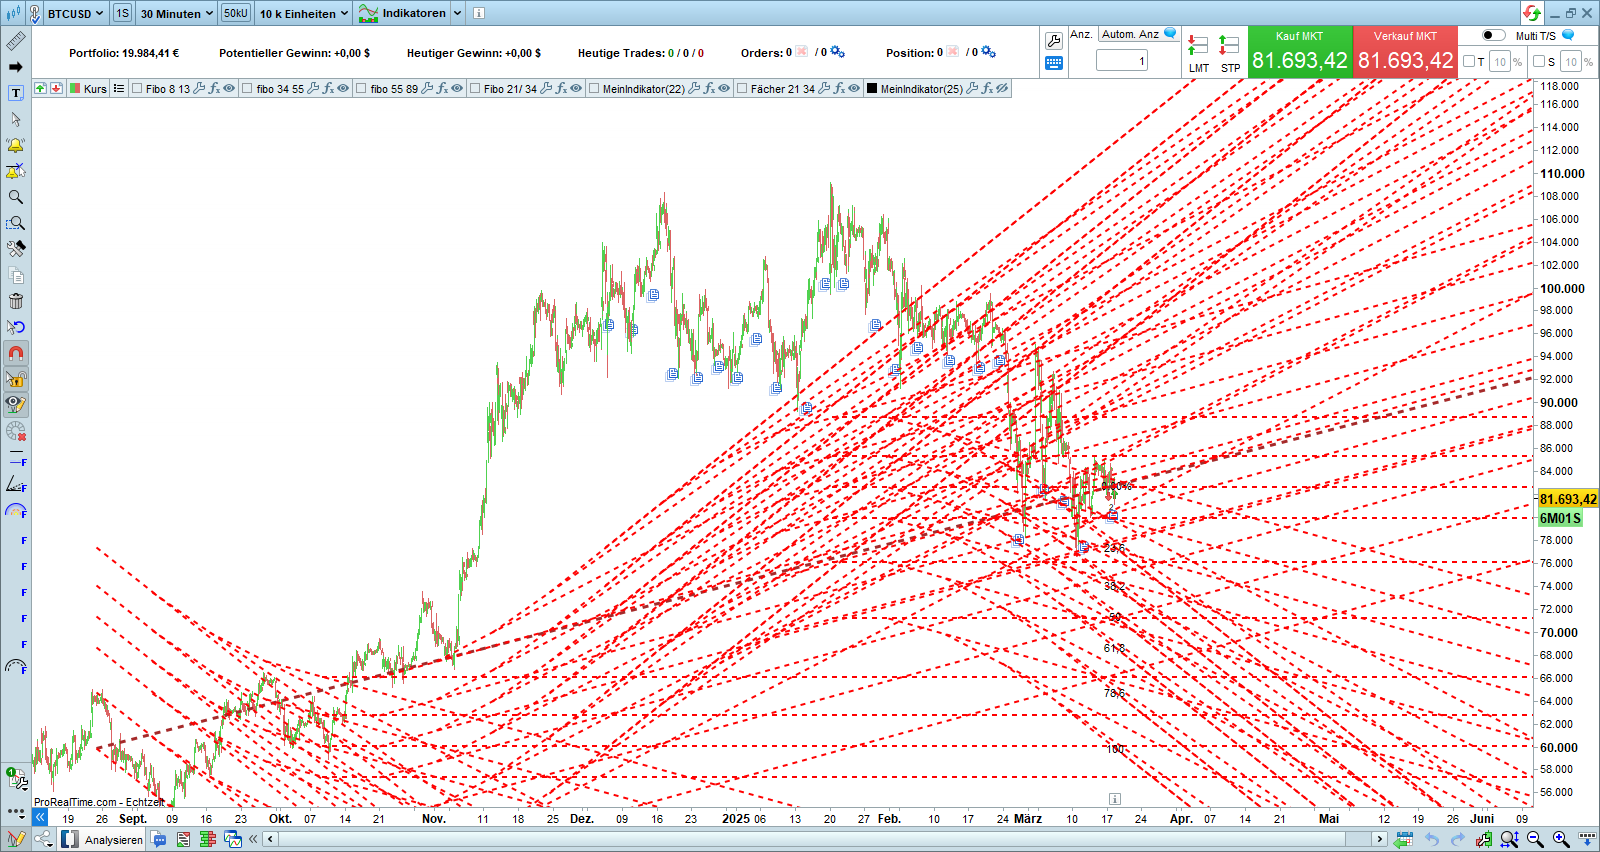Toggle the magnet snap mode
This screenshot has width=1600, height=852.
click(16, 353)
